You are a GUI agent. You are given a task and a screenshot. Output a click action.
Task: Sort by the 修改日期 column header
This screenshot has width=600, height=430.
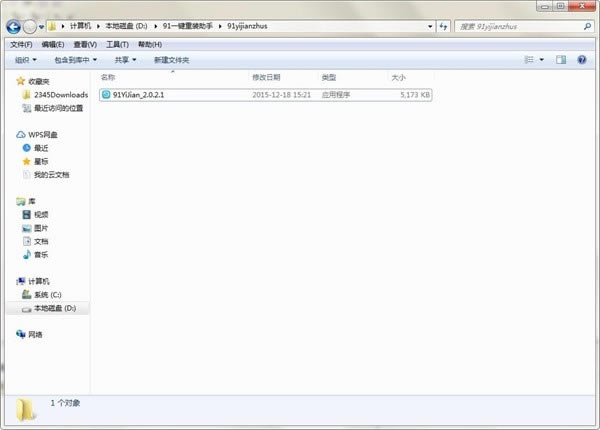click(x=266, y=77)
